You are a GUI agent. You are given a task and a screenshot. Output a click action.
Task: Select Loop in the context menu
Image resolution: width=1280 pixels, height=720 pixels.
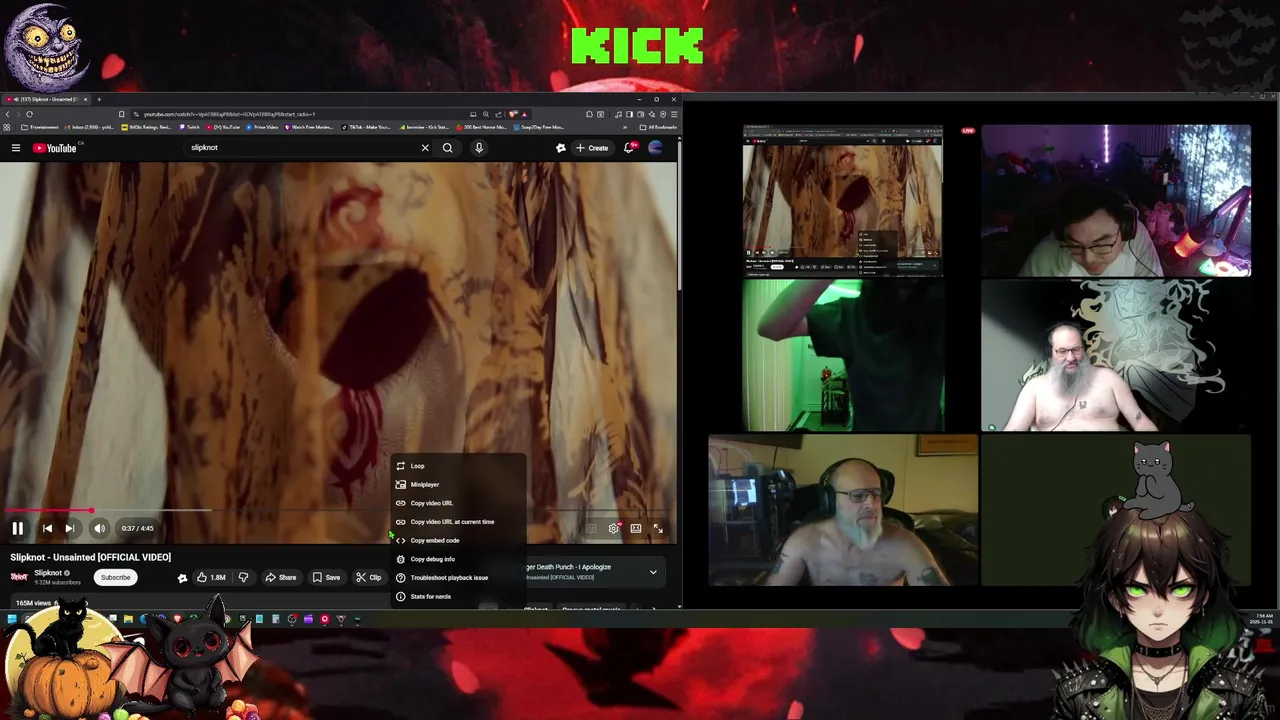(458, 466)
